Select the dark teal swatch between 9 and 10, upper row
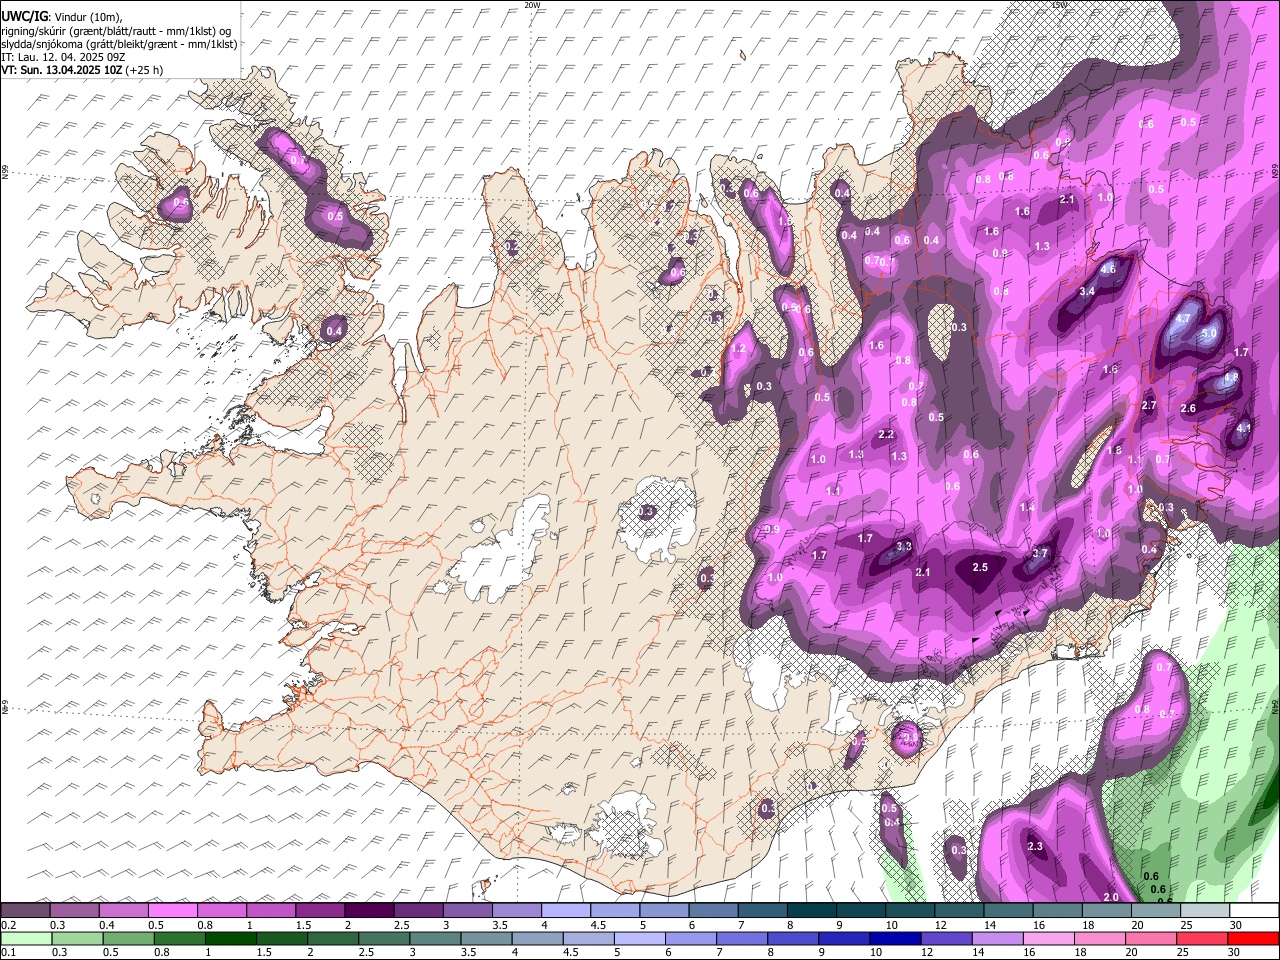 pyautogui.click(x=860, y=911)
